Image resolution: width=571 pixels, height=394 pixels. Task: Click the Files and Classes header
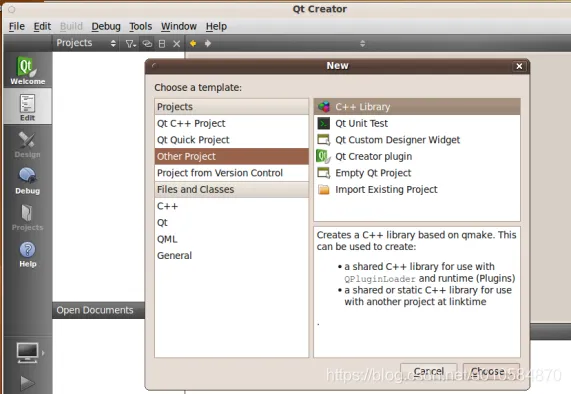[x=232, y=189]
